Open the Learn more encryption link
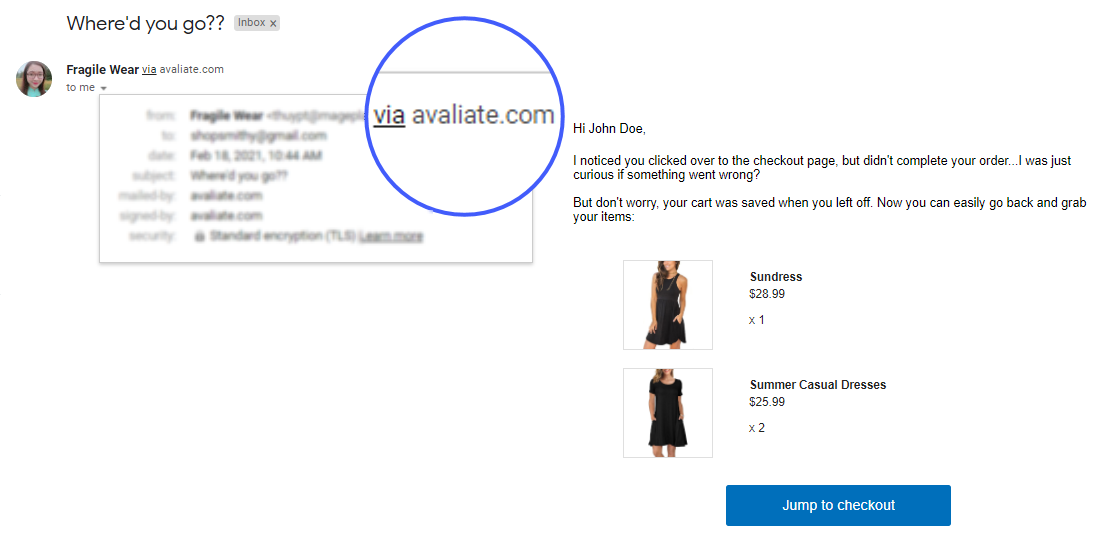 pos(391,237)
